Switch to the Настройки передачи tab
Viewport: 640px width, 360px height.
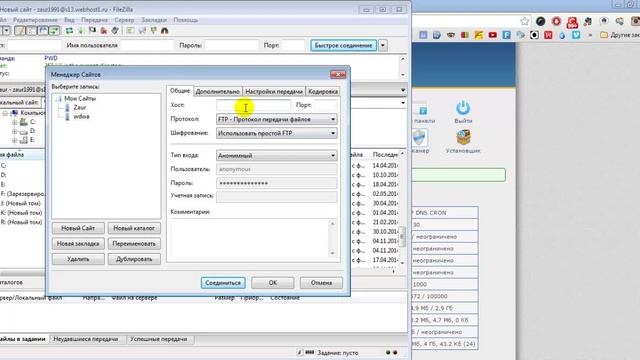point(274,91)
